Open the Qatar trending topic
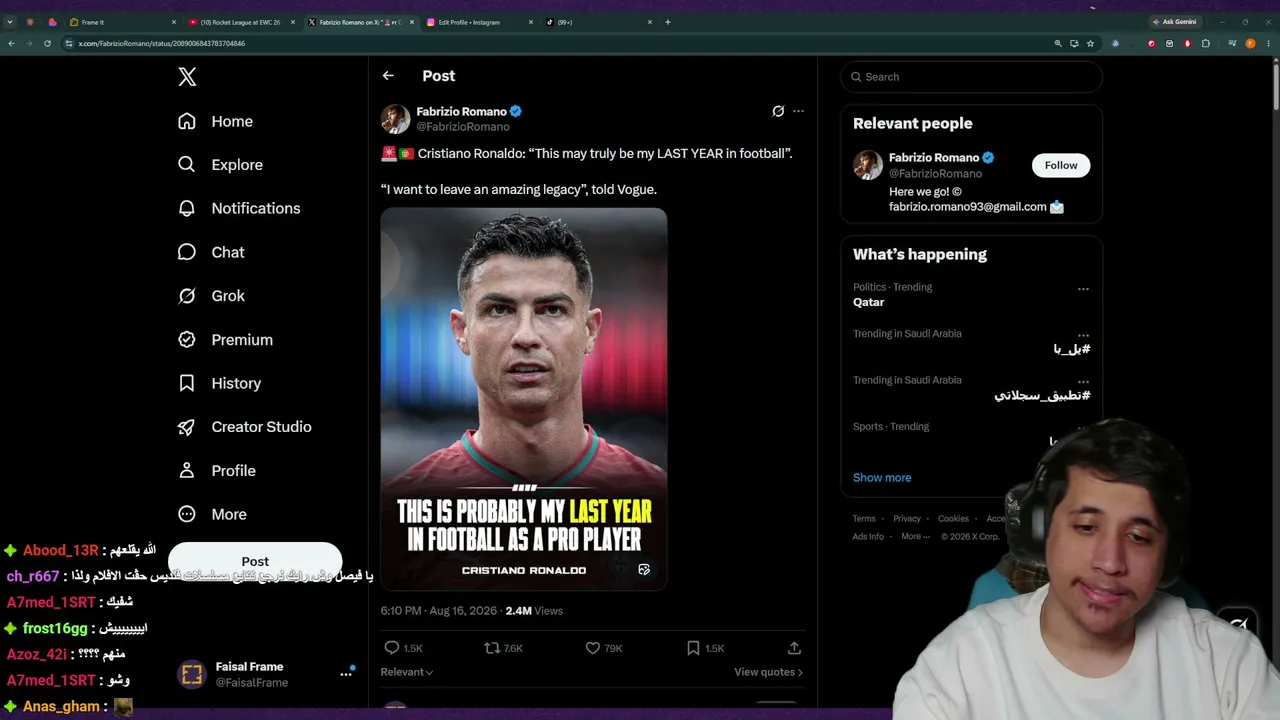 (868, 302)
